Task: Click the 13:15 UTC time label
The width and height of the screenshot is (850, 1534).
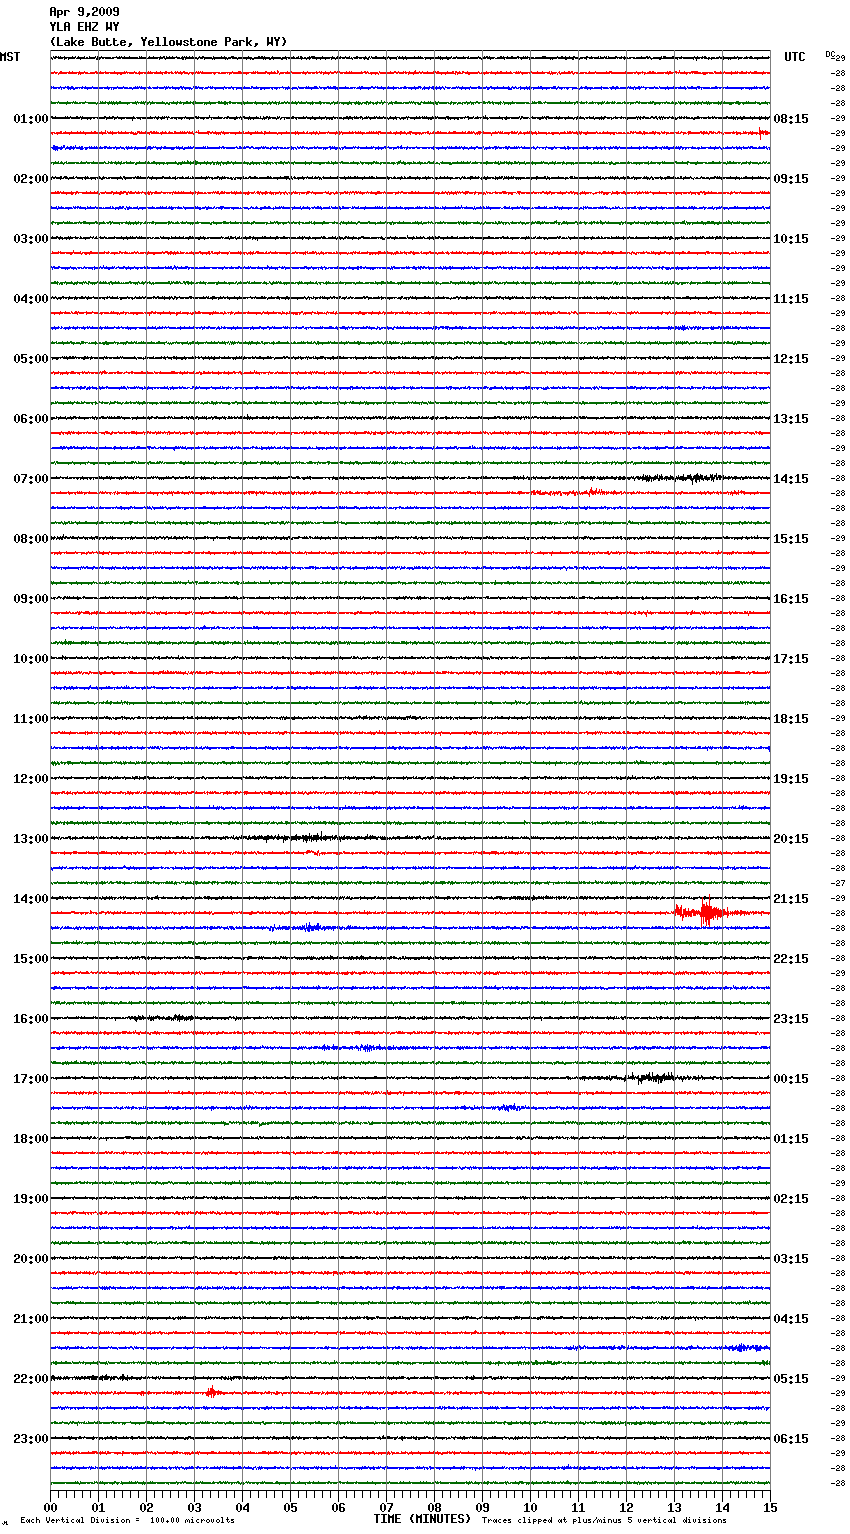Action: pos(791,419)
